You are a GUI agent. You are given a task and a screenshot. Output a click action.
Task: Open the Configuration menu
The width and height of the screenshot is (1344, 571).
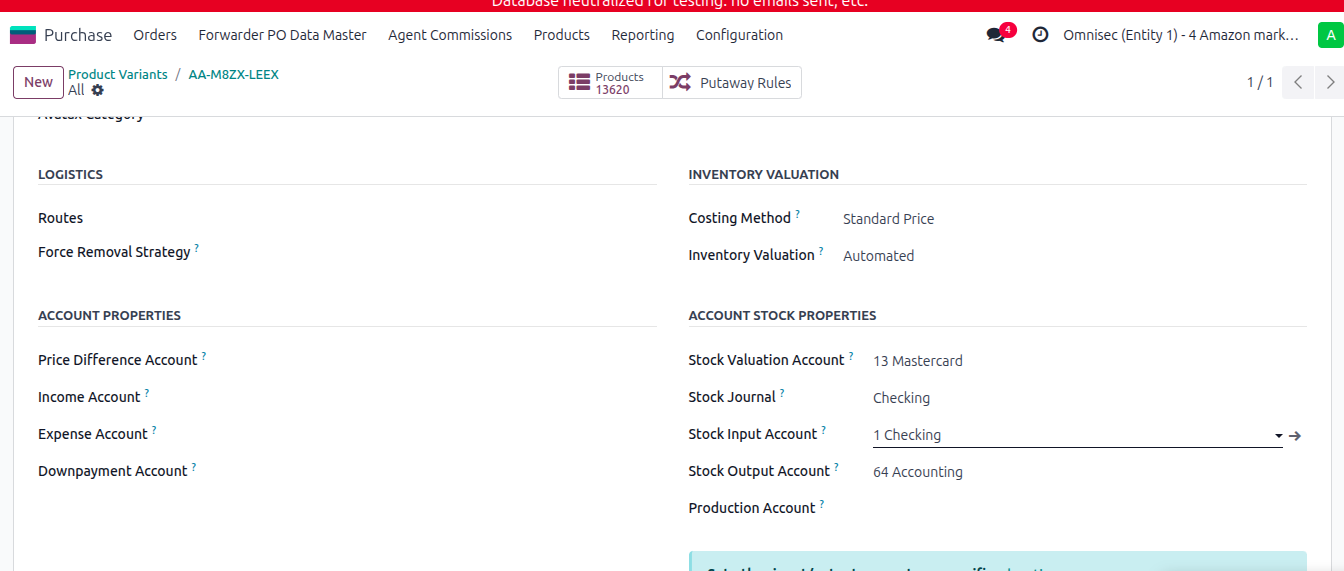(739, 35)
